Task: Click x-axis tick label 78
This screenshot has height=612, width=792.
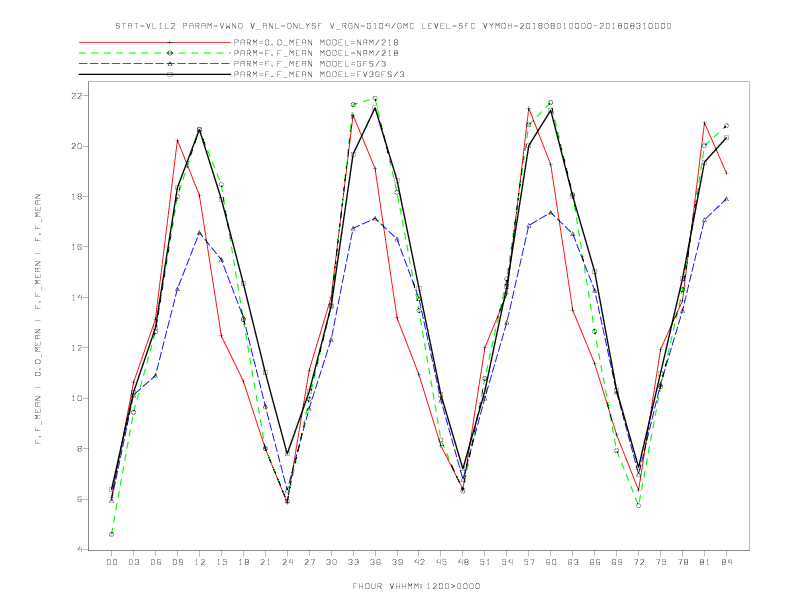Action: coord(683,562)
